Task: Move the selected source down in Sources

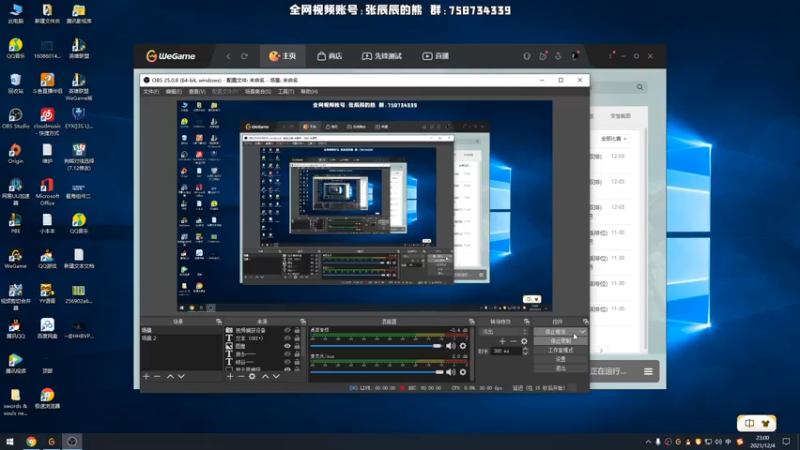Action: (x=276, y=376)
